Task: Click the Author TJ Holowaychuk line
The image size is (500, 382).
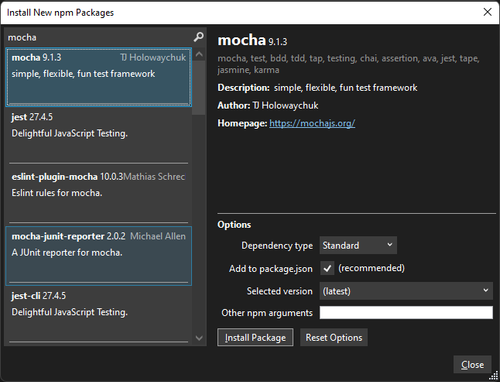Action: click(268, 106)
